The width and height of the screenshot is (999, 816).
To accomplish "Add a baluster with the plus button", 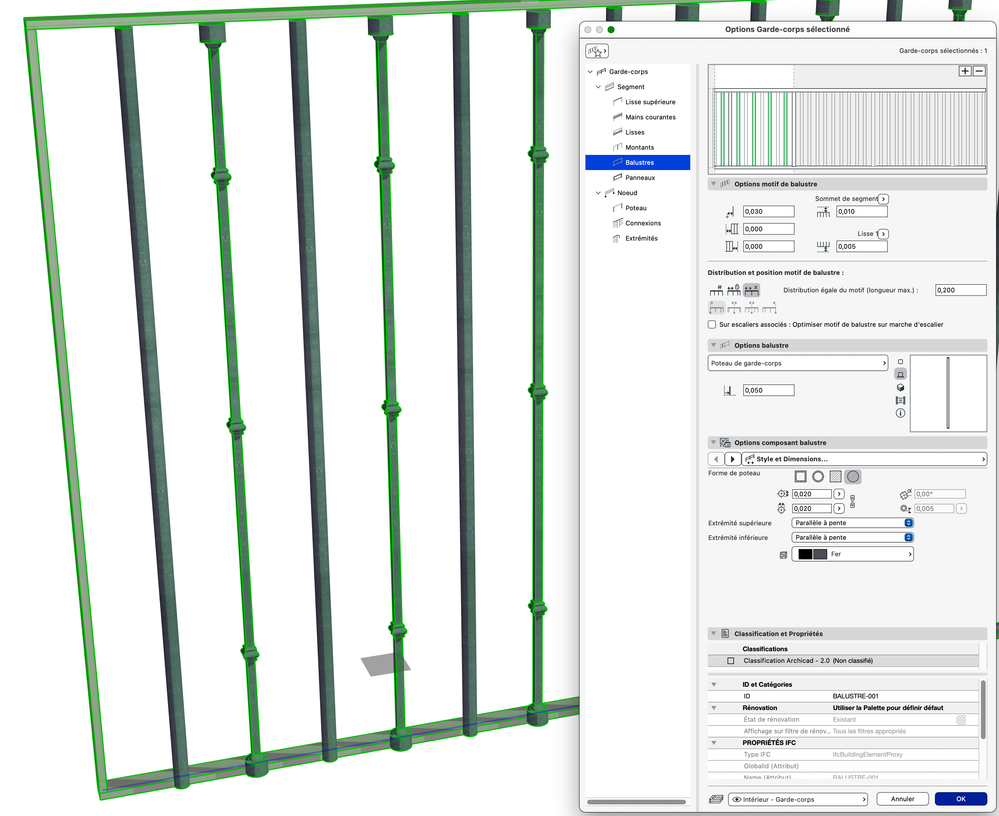I will tap(965, 71).
